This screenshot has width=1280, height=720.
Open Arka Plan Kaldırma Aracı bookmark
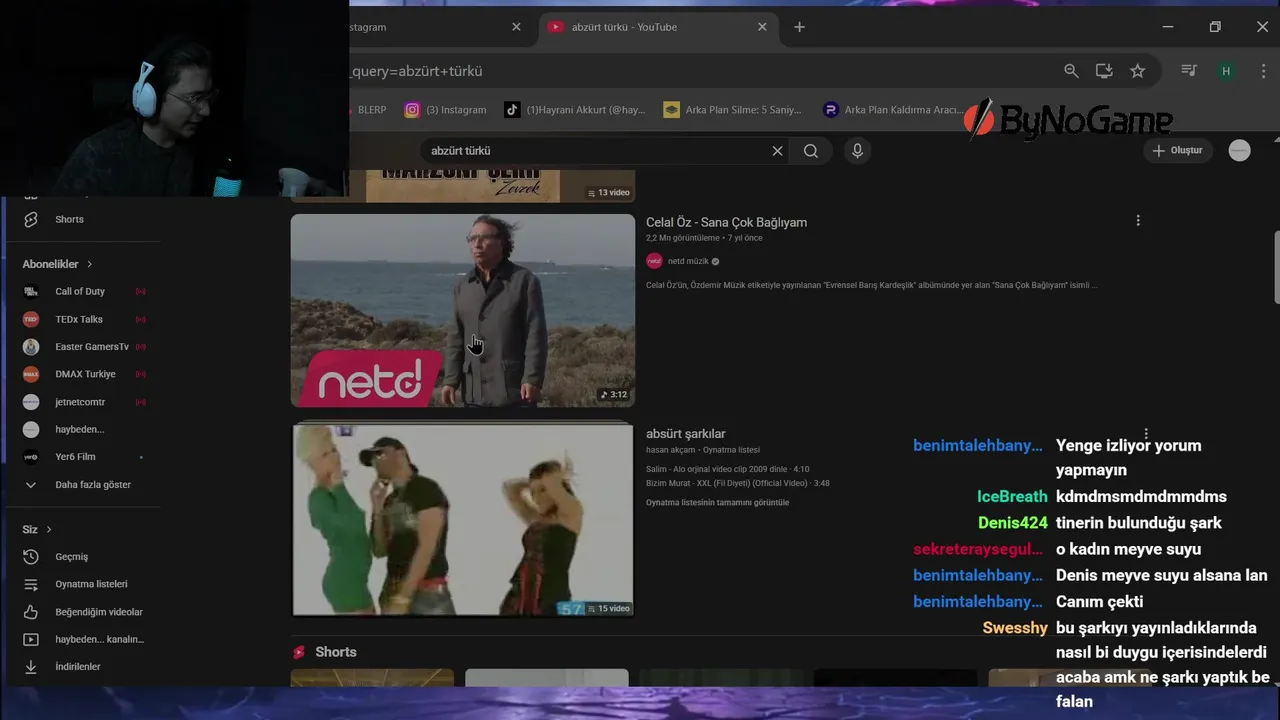click(893, 110)
